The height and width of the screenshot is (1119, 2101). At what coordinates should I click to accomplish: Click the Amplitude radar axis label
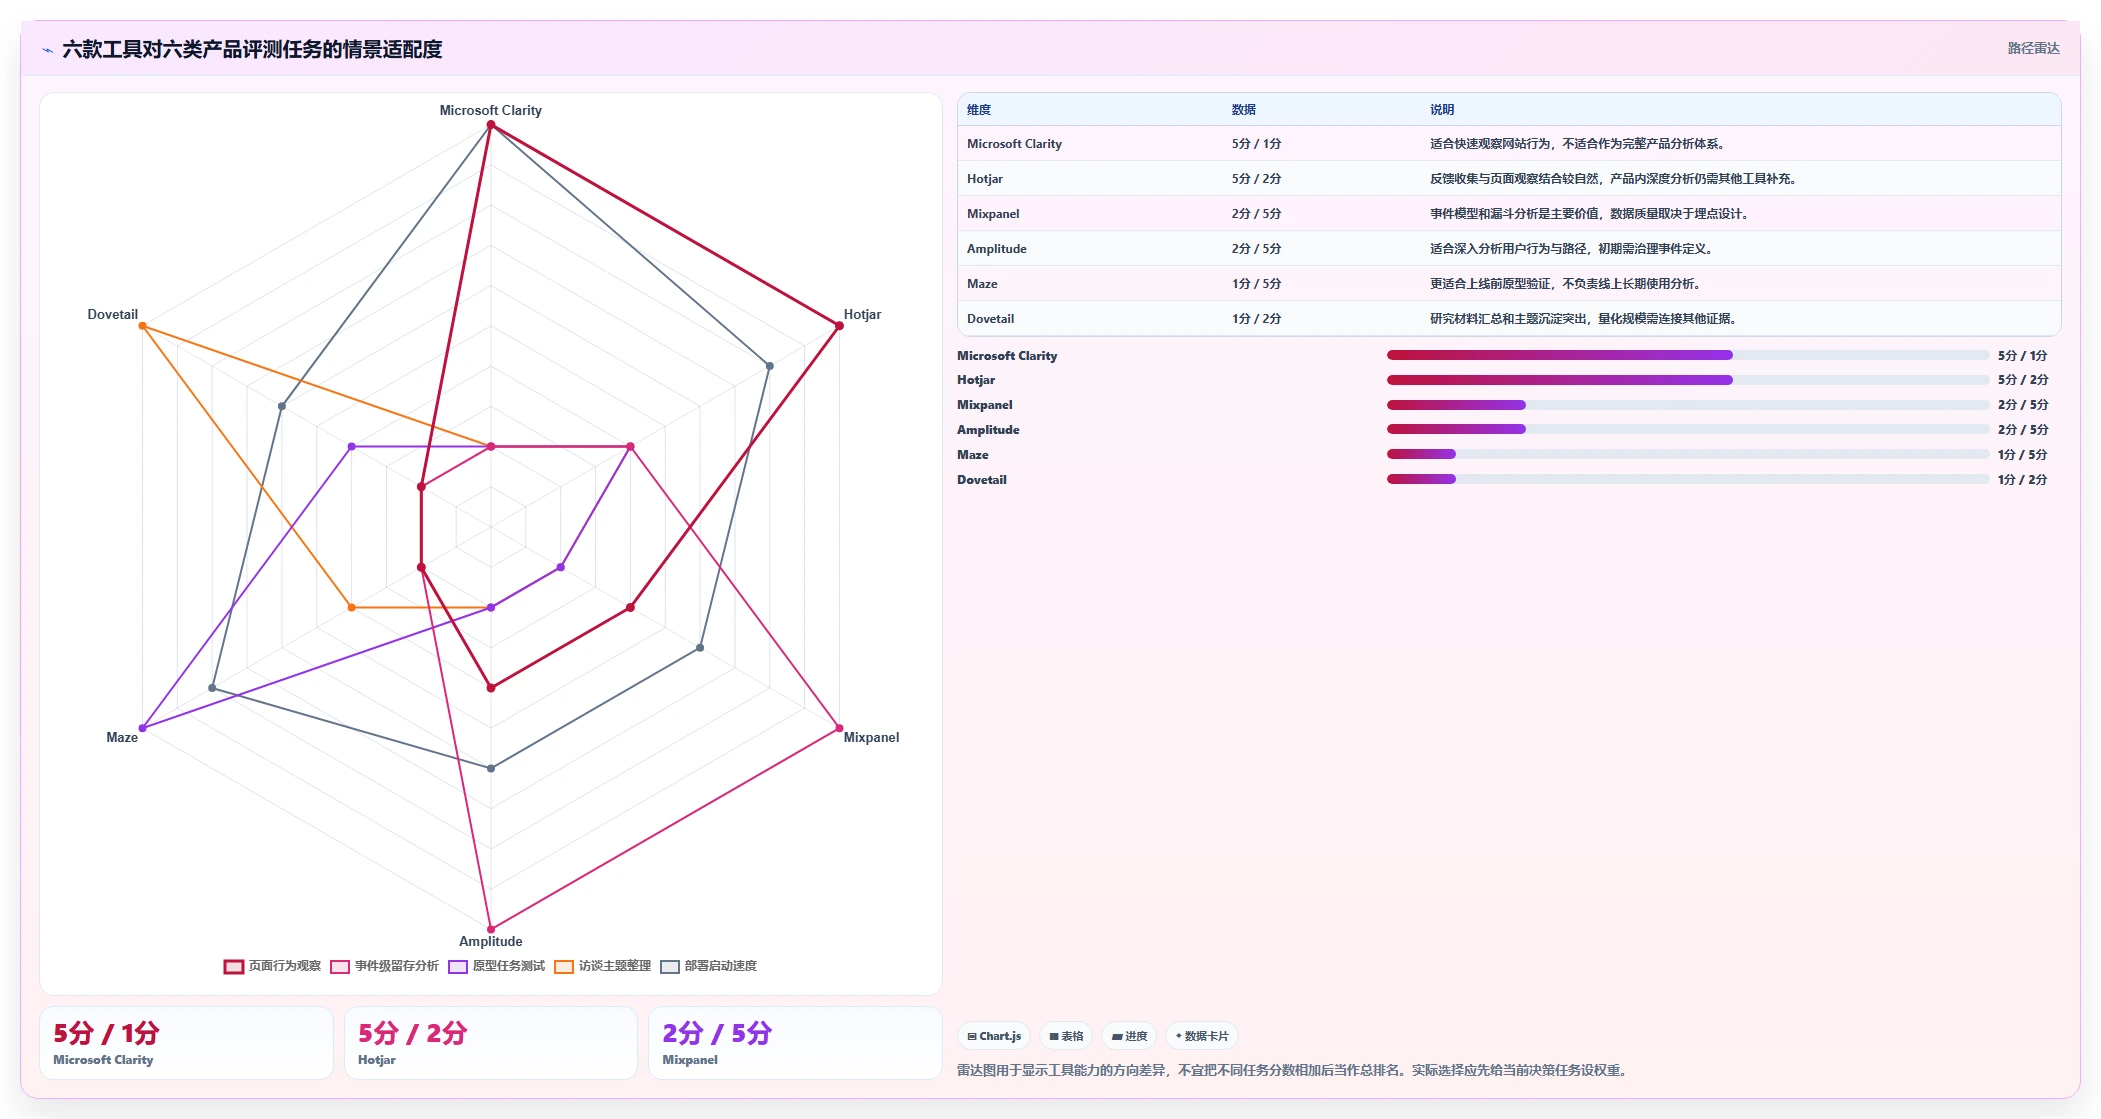click(491, 941)
